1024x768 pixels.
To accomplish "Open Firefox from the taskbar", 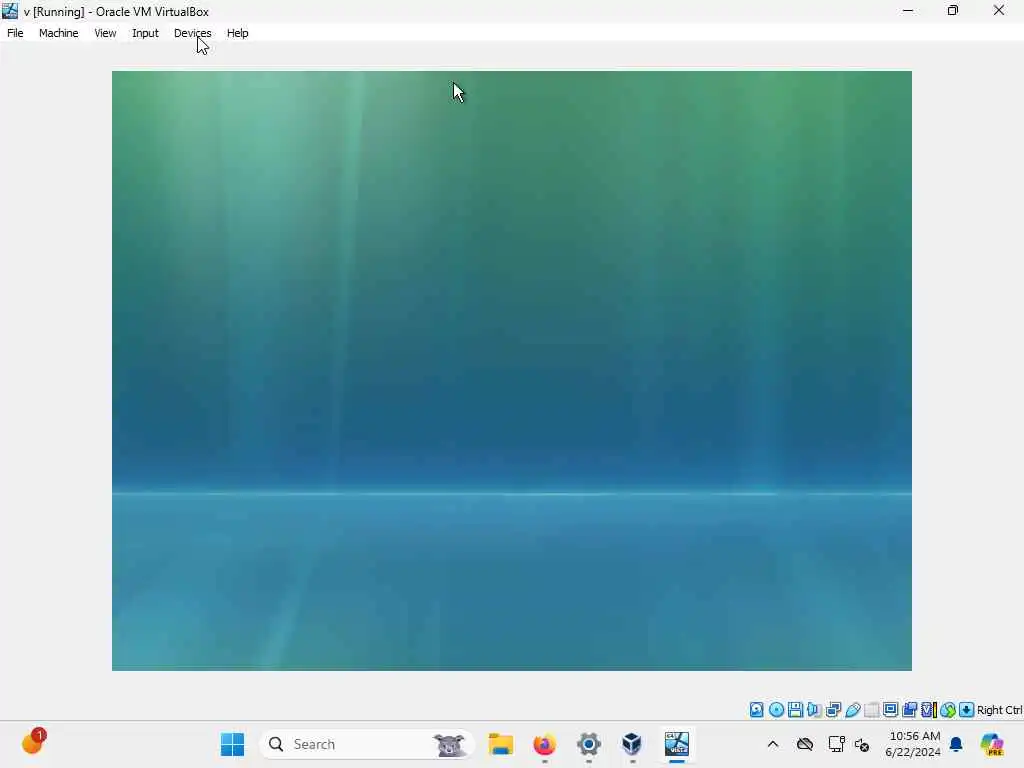I will [x=545, y=744].
